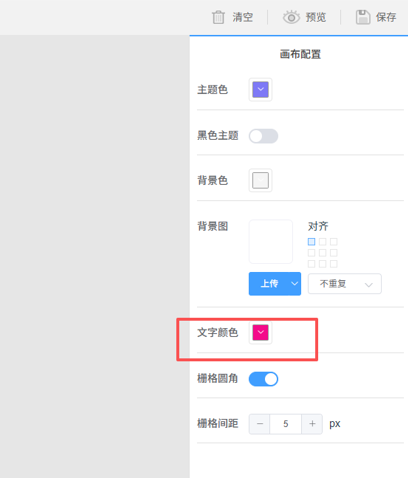
Task: Toggle the 栅格圆角 switch off
Action: (263, 379)
